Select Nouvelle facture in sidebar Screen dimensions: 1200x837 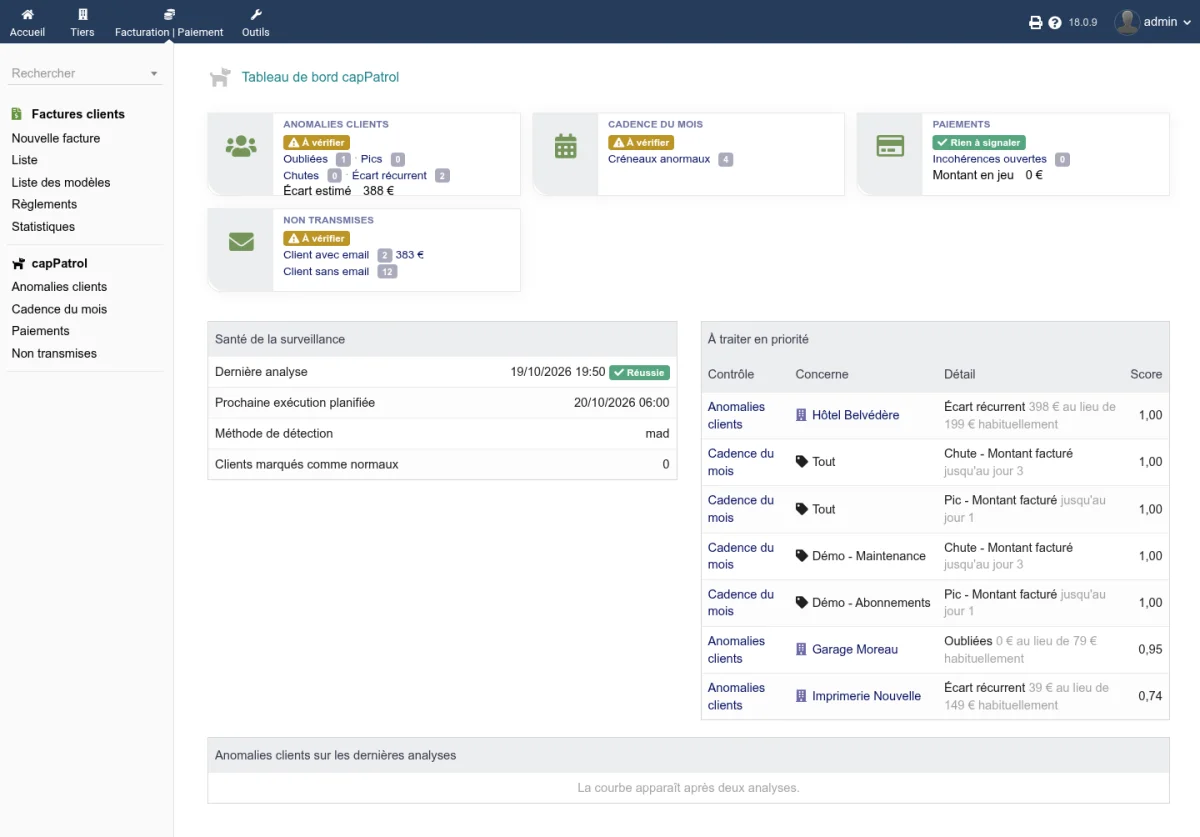(56, 138)
